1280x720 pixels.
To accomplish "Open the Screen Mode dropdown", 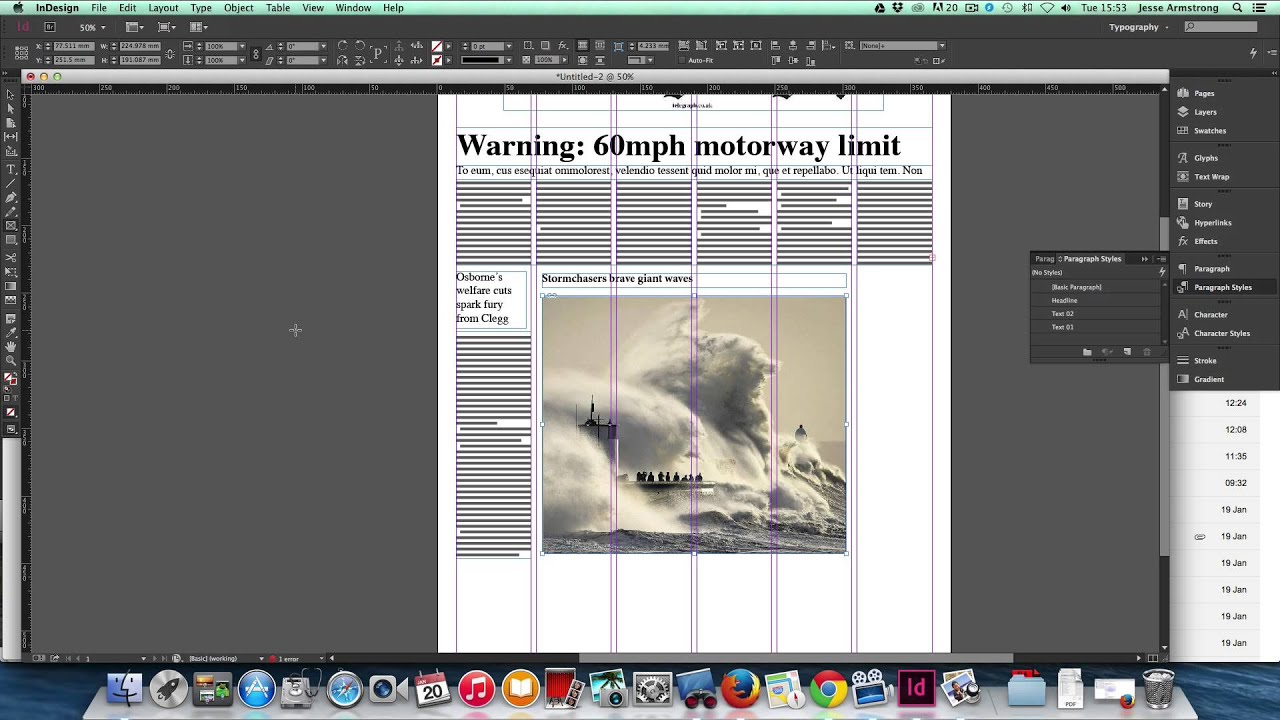I will pos(166,27).
